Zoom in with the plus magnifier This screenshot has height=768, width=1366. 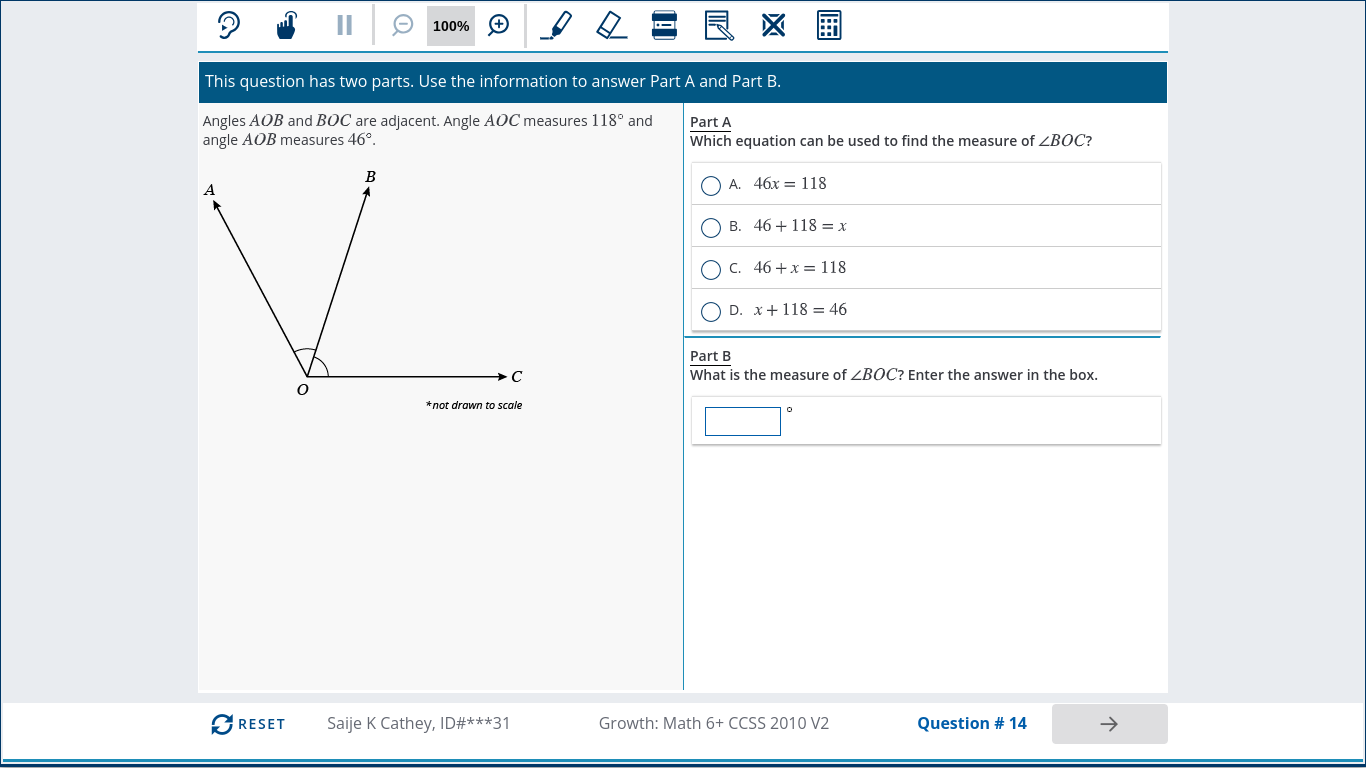tap(499, 25)
